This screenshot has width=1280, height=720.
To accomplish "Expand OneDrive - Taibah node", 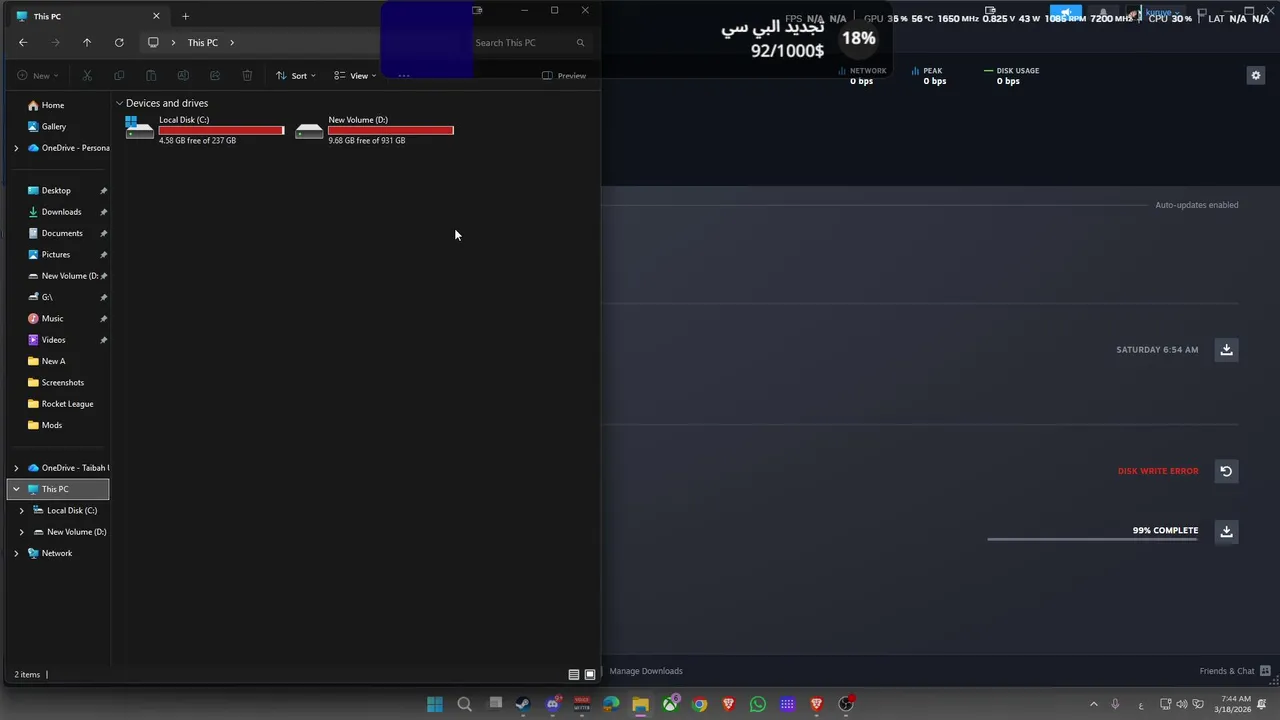I will pos(16,468).
